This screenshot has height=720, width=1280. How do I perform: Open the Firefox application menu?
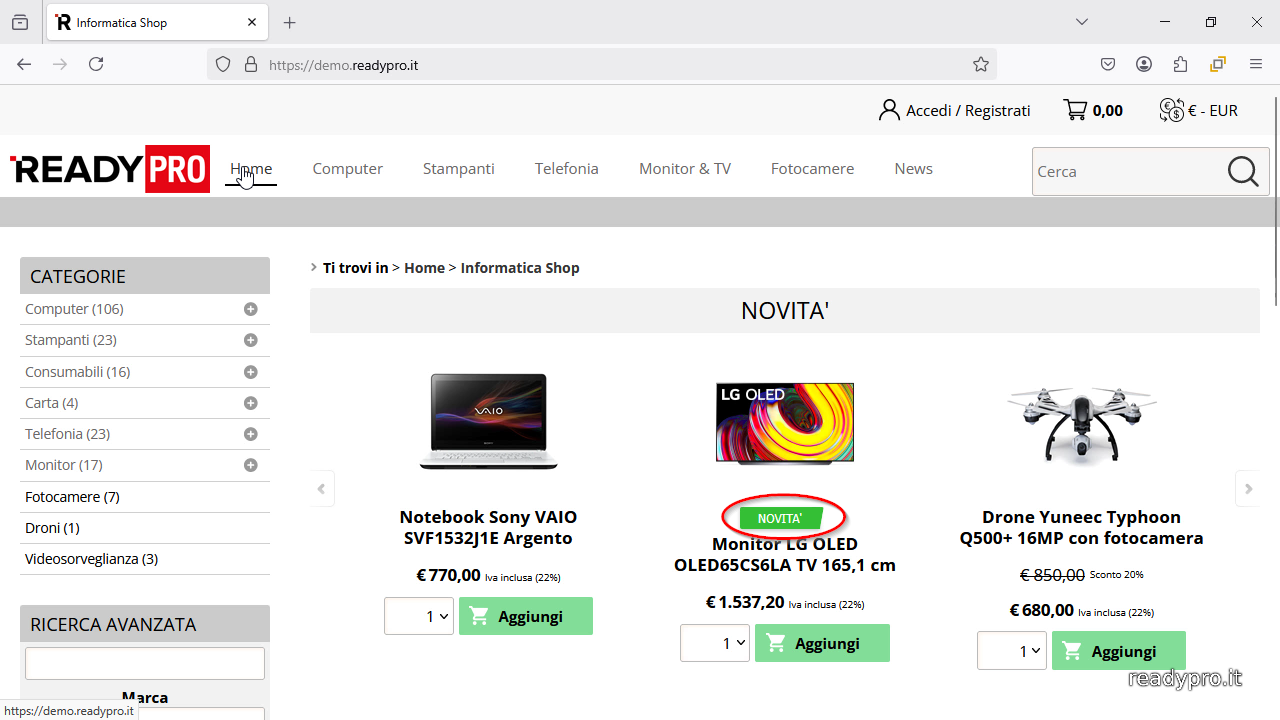[x=1256, y=64]
